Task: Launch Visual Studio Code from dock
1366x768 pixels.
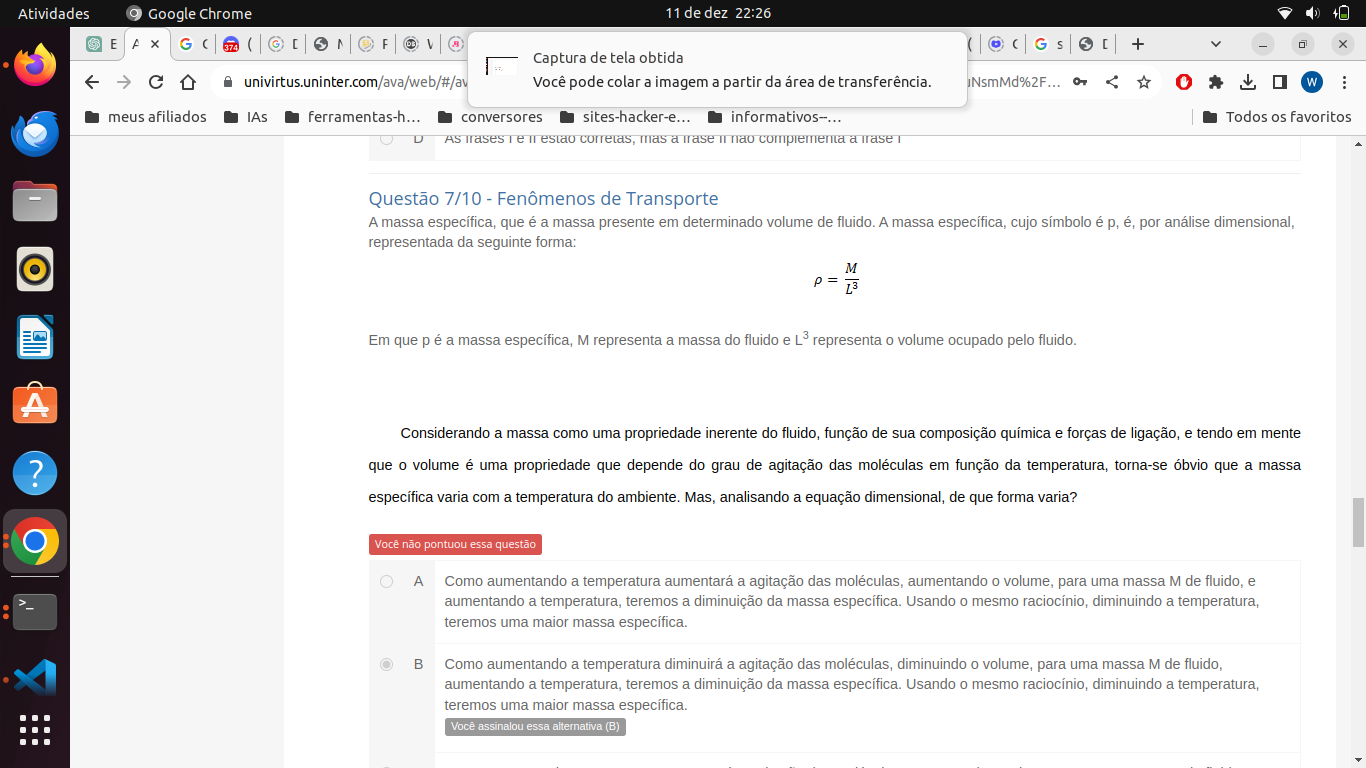Action: pos(35,678)
